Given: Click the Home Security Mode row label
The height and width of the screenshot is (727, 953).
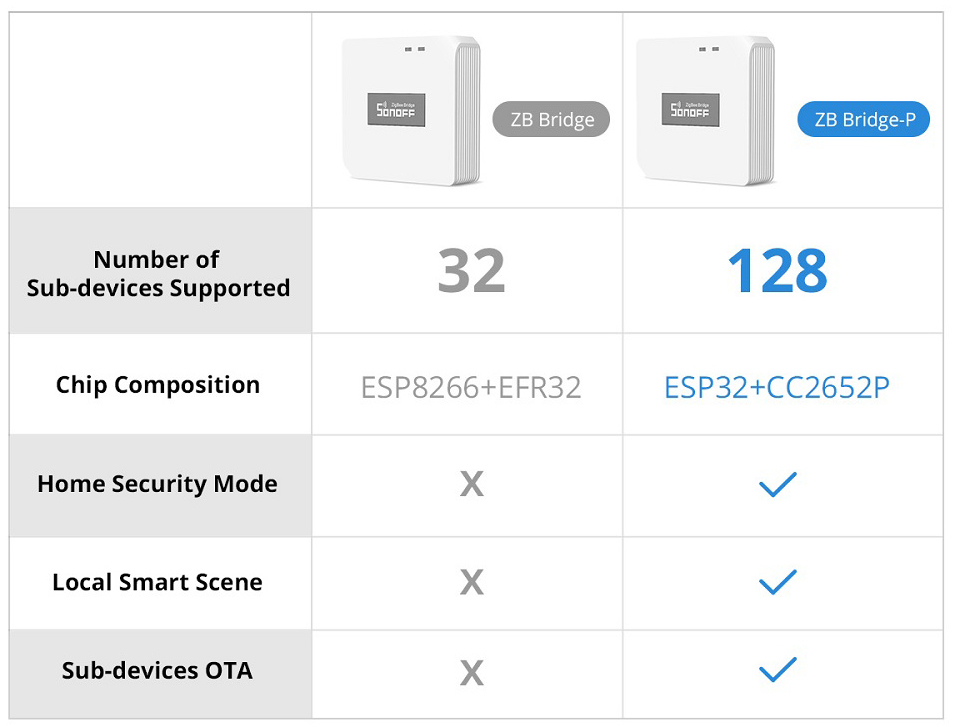Looking at the screenshot, I should [158, 484].
